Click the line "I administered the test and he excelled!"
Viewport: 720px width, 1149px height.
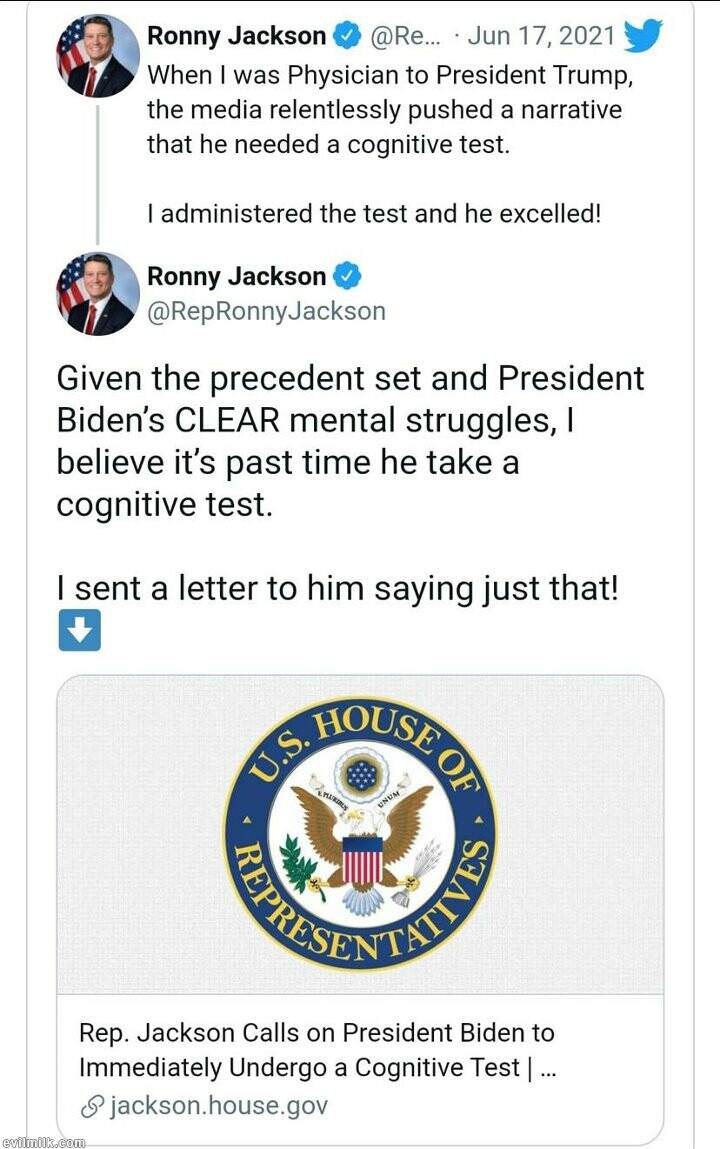coord(373,214)
